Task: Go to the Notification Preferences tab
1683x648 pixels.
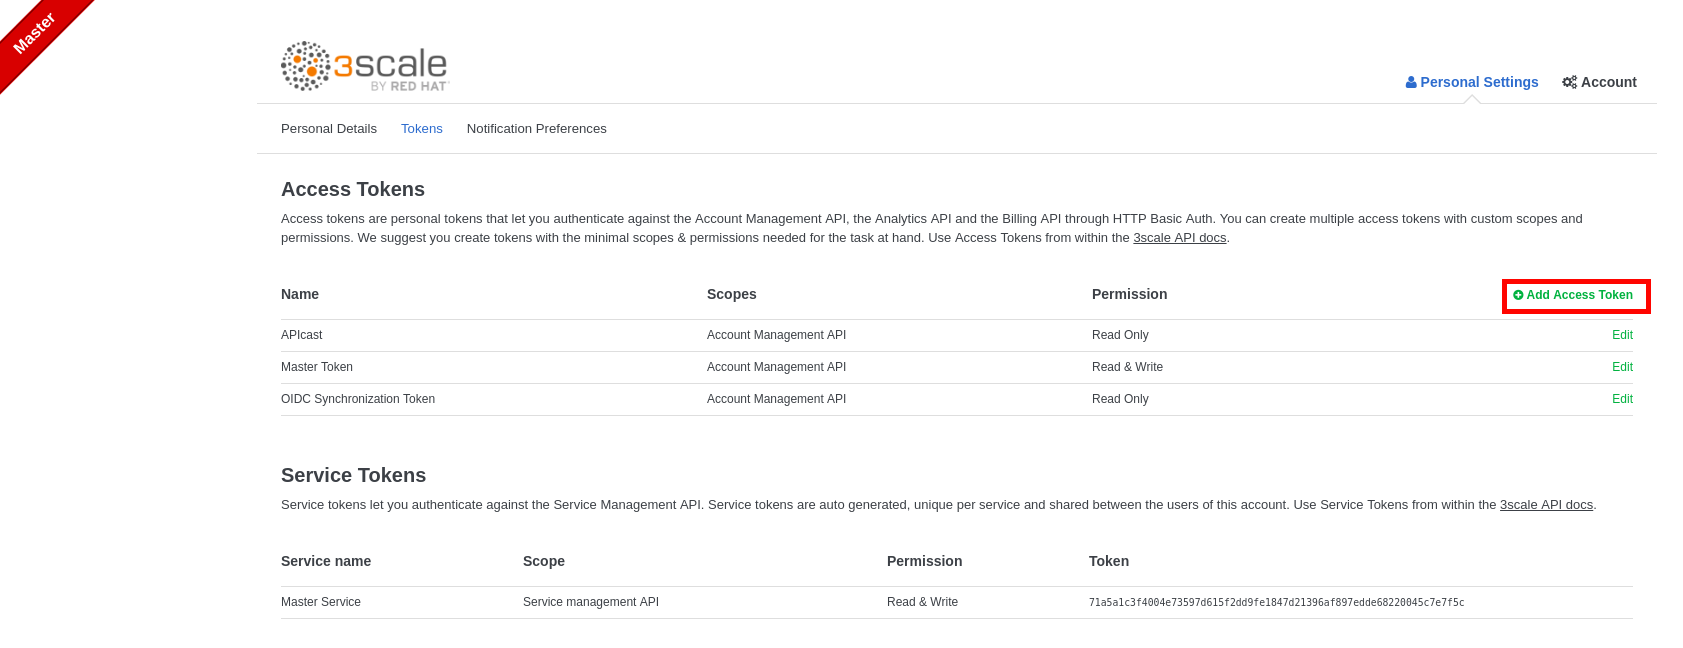Action: point(536,129)
